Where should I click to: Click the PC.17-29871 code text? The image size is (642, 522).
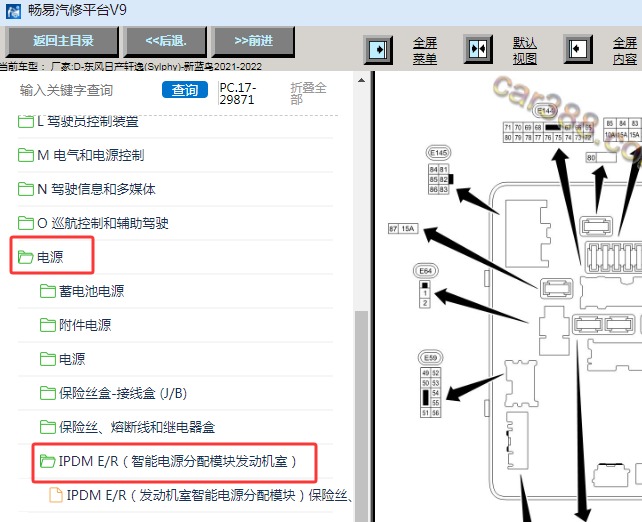click(x=237, y=94)
